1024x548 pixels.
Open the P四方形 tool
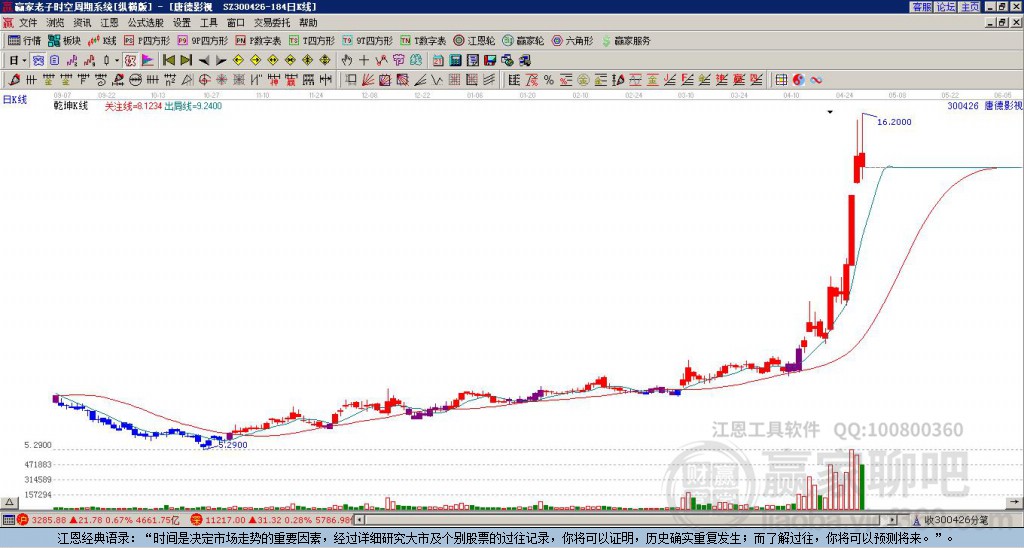[147, 40]
